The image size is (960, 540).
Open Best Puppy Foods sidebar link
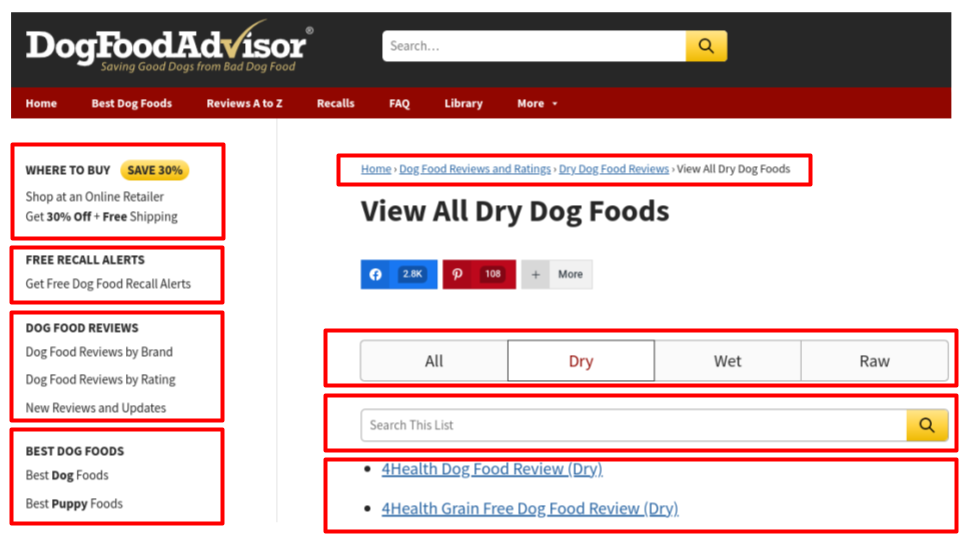[x=74, y=503]
